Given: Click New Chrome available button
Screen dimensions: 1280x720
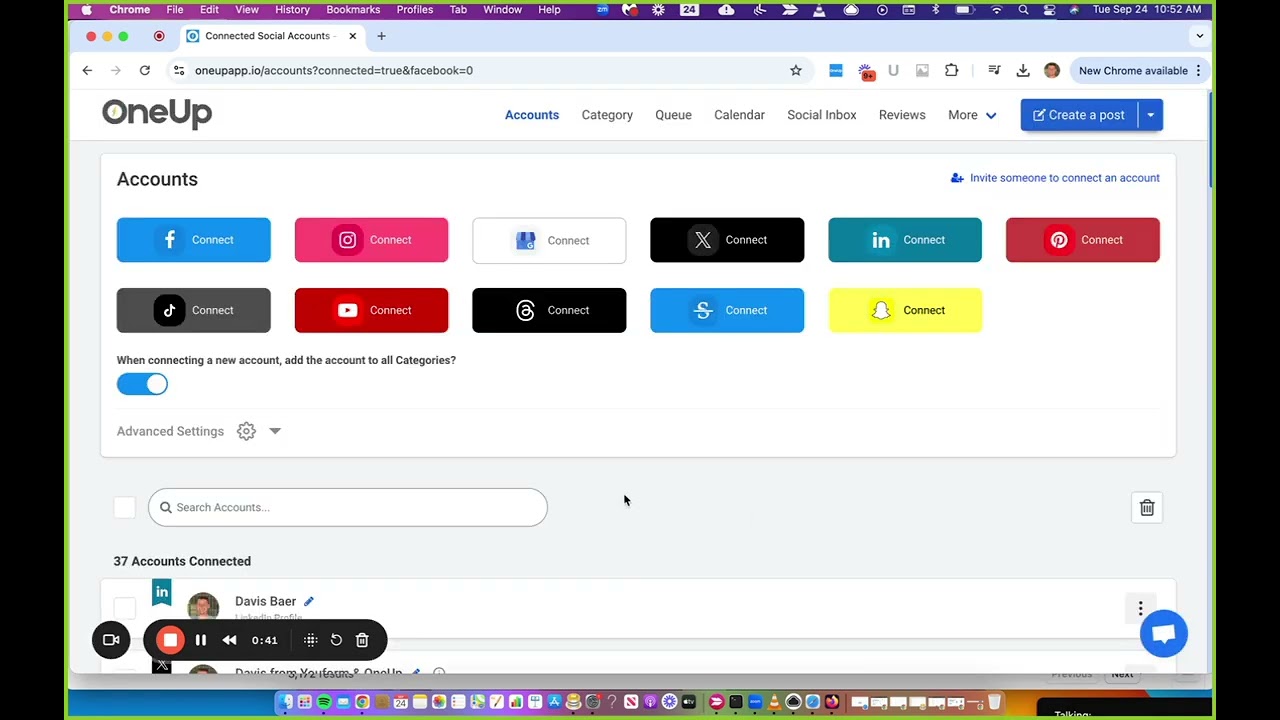Looking at the screenshot, I should (x=1138, y=70).
